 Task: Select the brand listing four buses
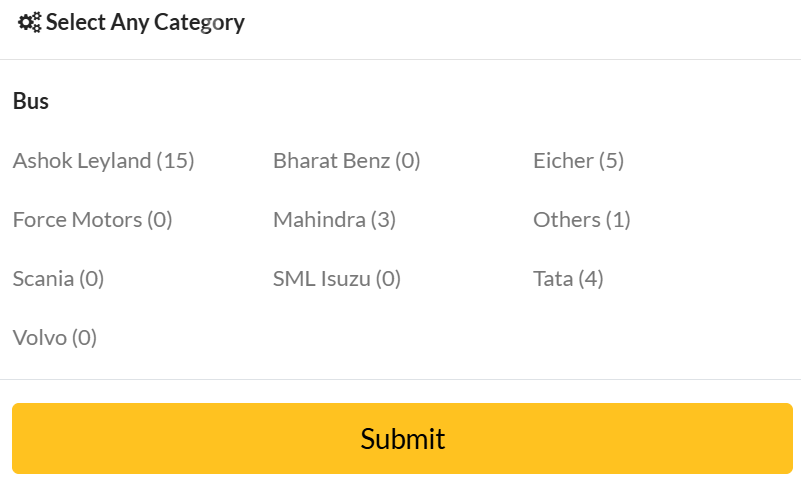569,279
